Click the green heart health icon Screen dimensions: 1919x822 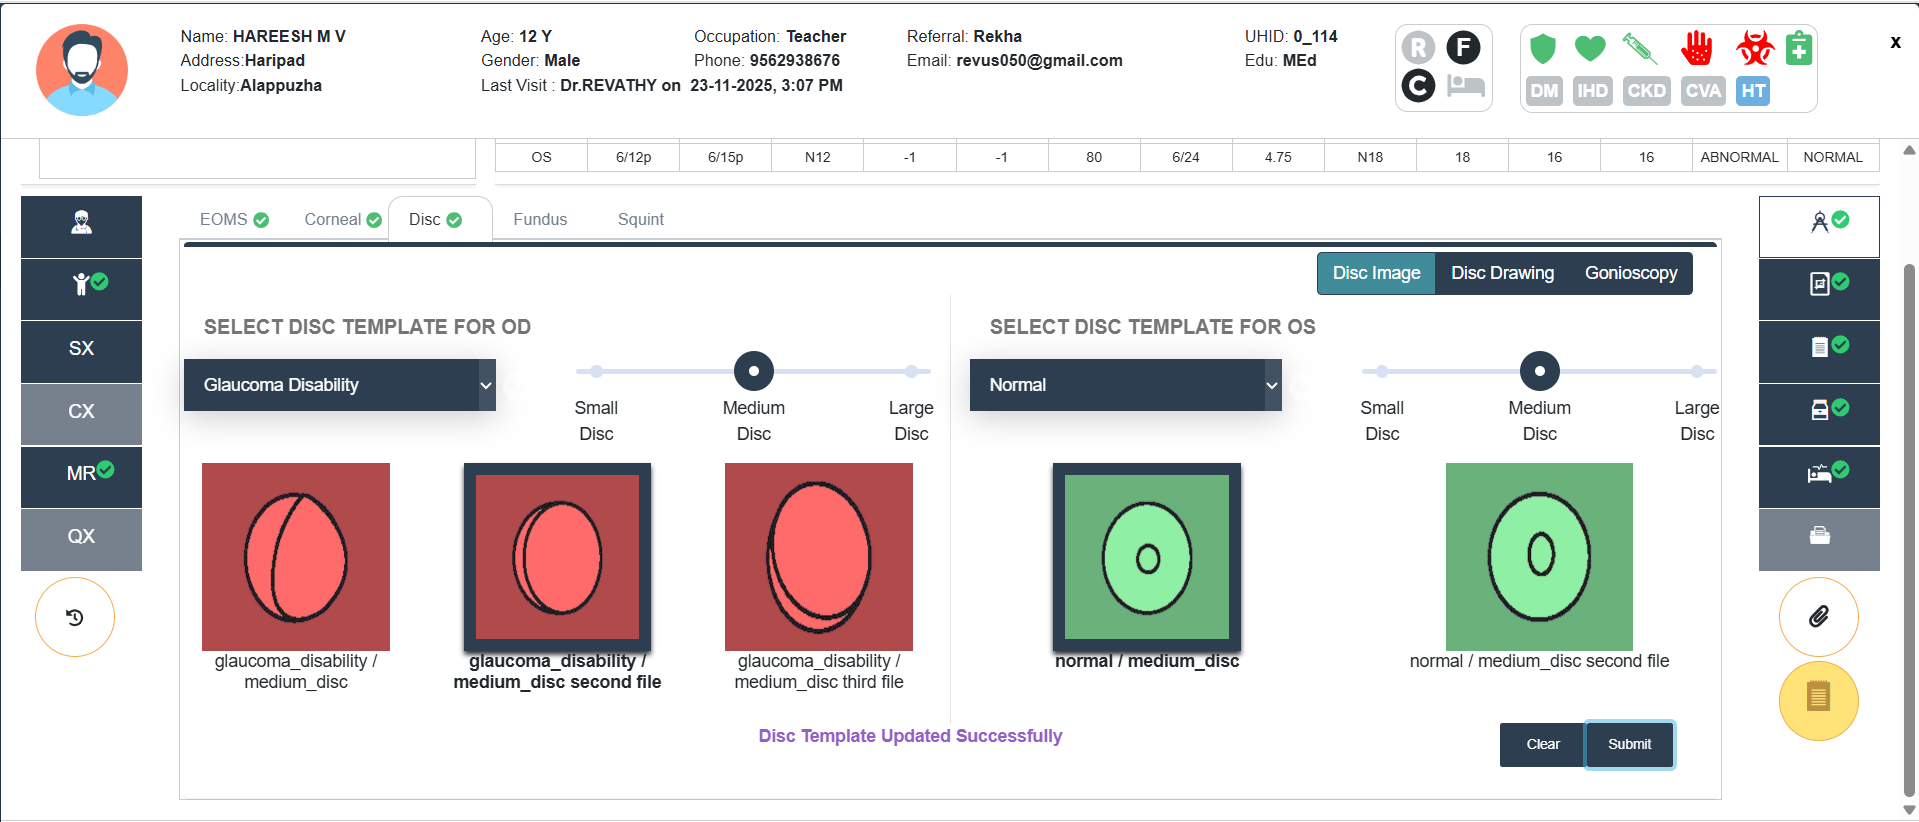(x=1589, y=48)
